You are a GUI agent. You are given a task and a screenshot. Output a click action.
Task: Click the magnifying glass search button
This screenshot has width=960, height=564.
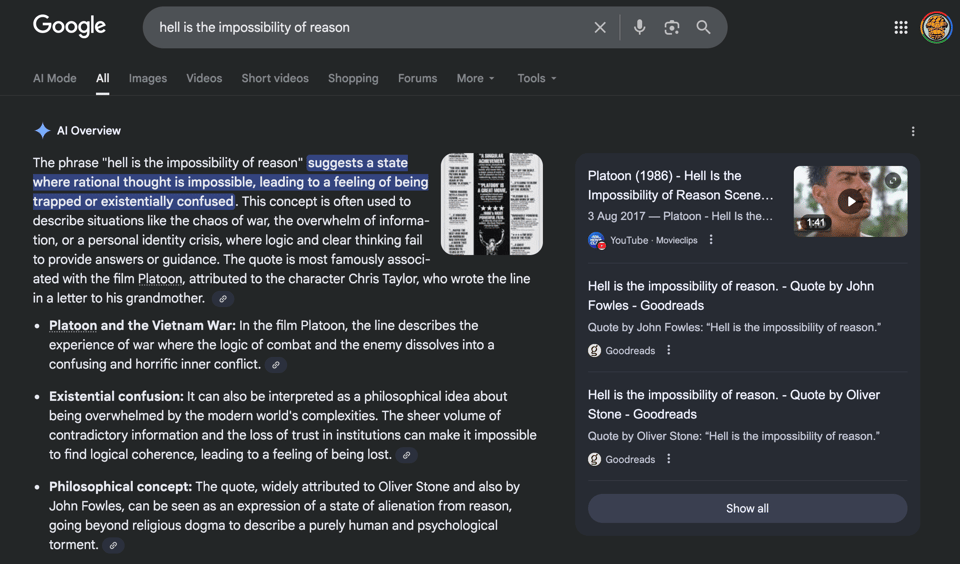(704, 28)
